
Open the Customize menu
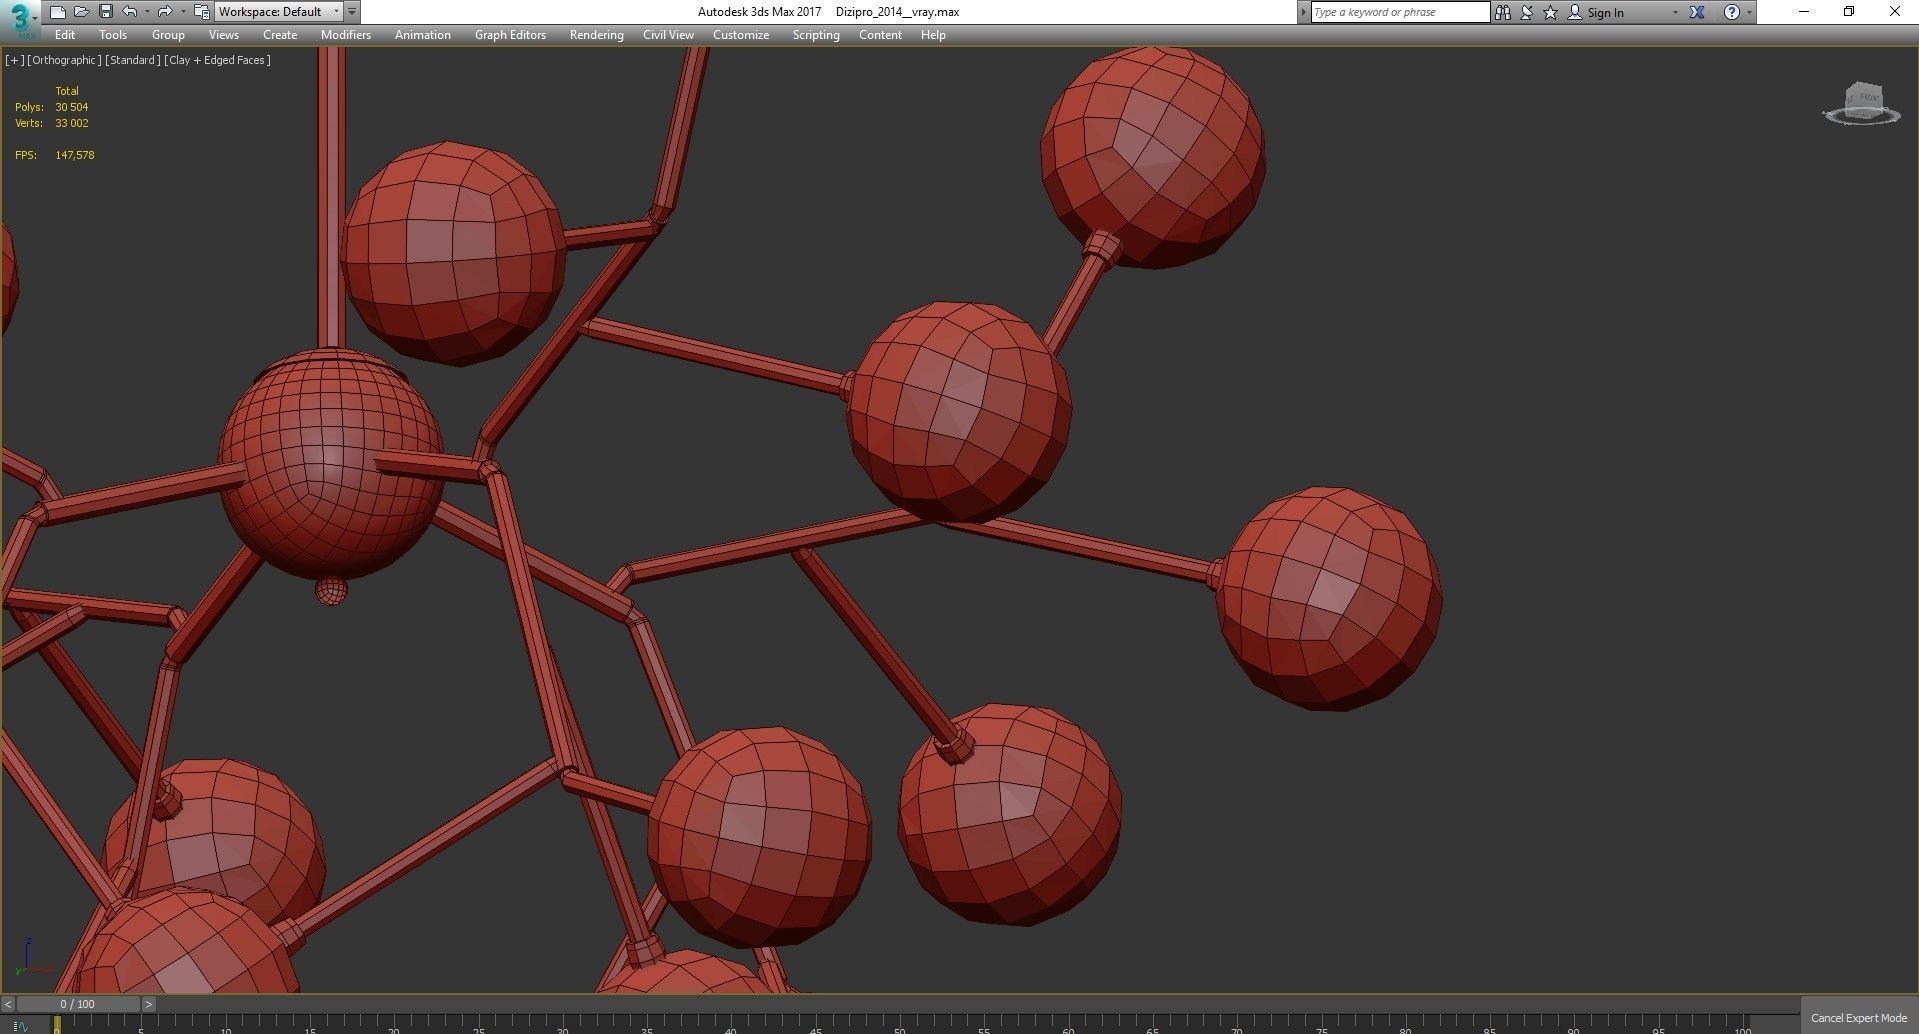741,35
